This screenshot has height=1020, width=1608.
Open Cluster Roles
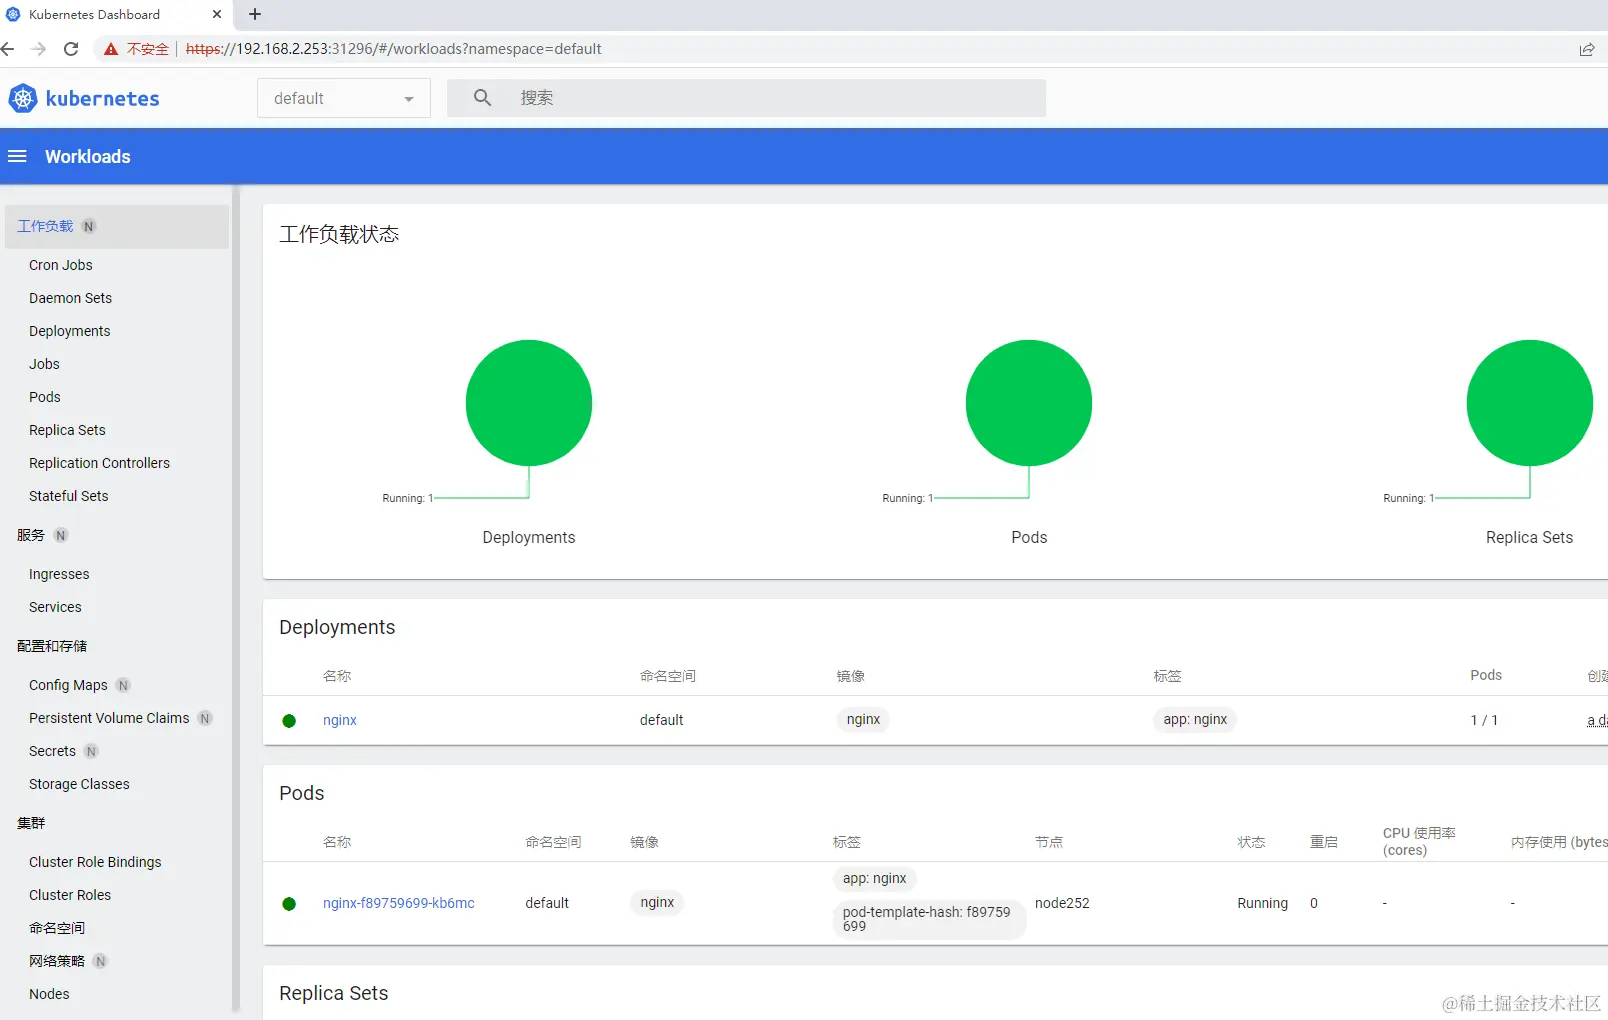click(x=70, y=895)
